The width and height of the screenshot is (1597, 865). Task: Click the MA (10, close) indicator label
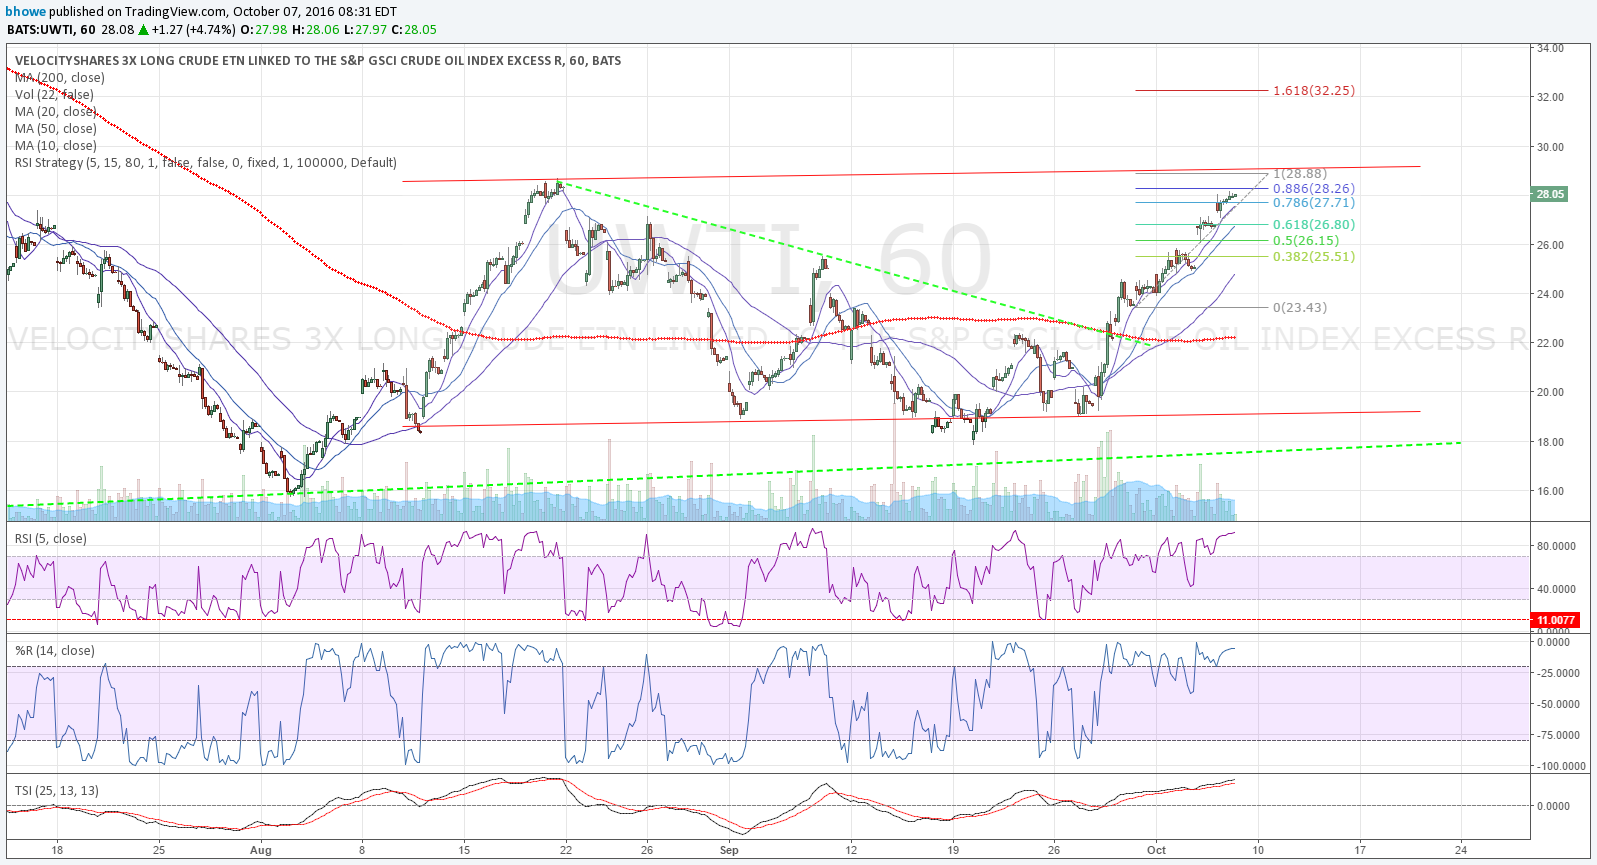point(56,146)
